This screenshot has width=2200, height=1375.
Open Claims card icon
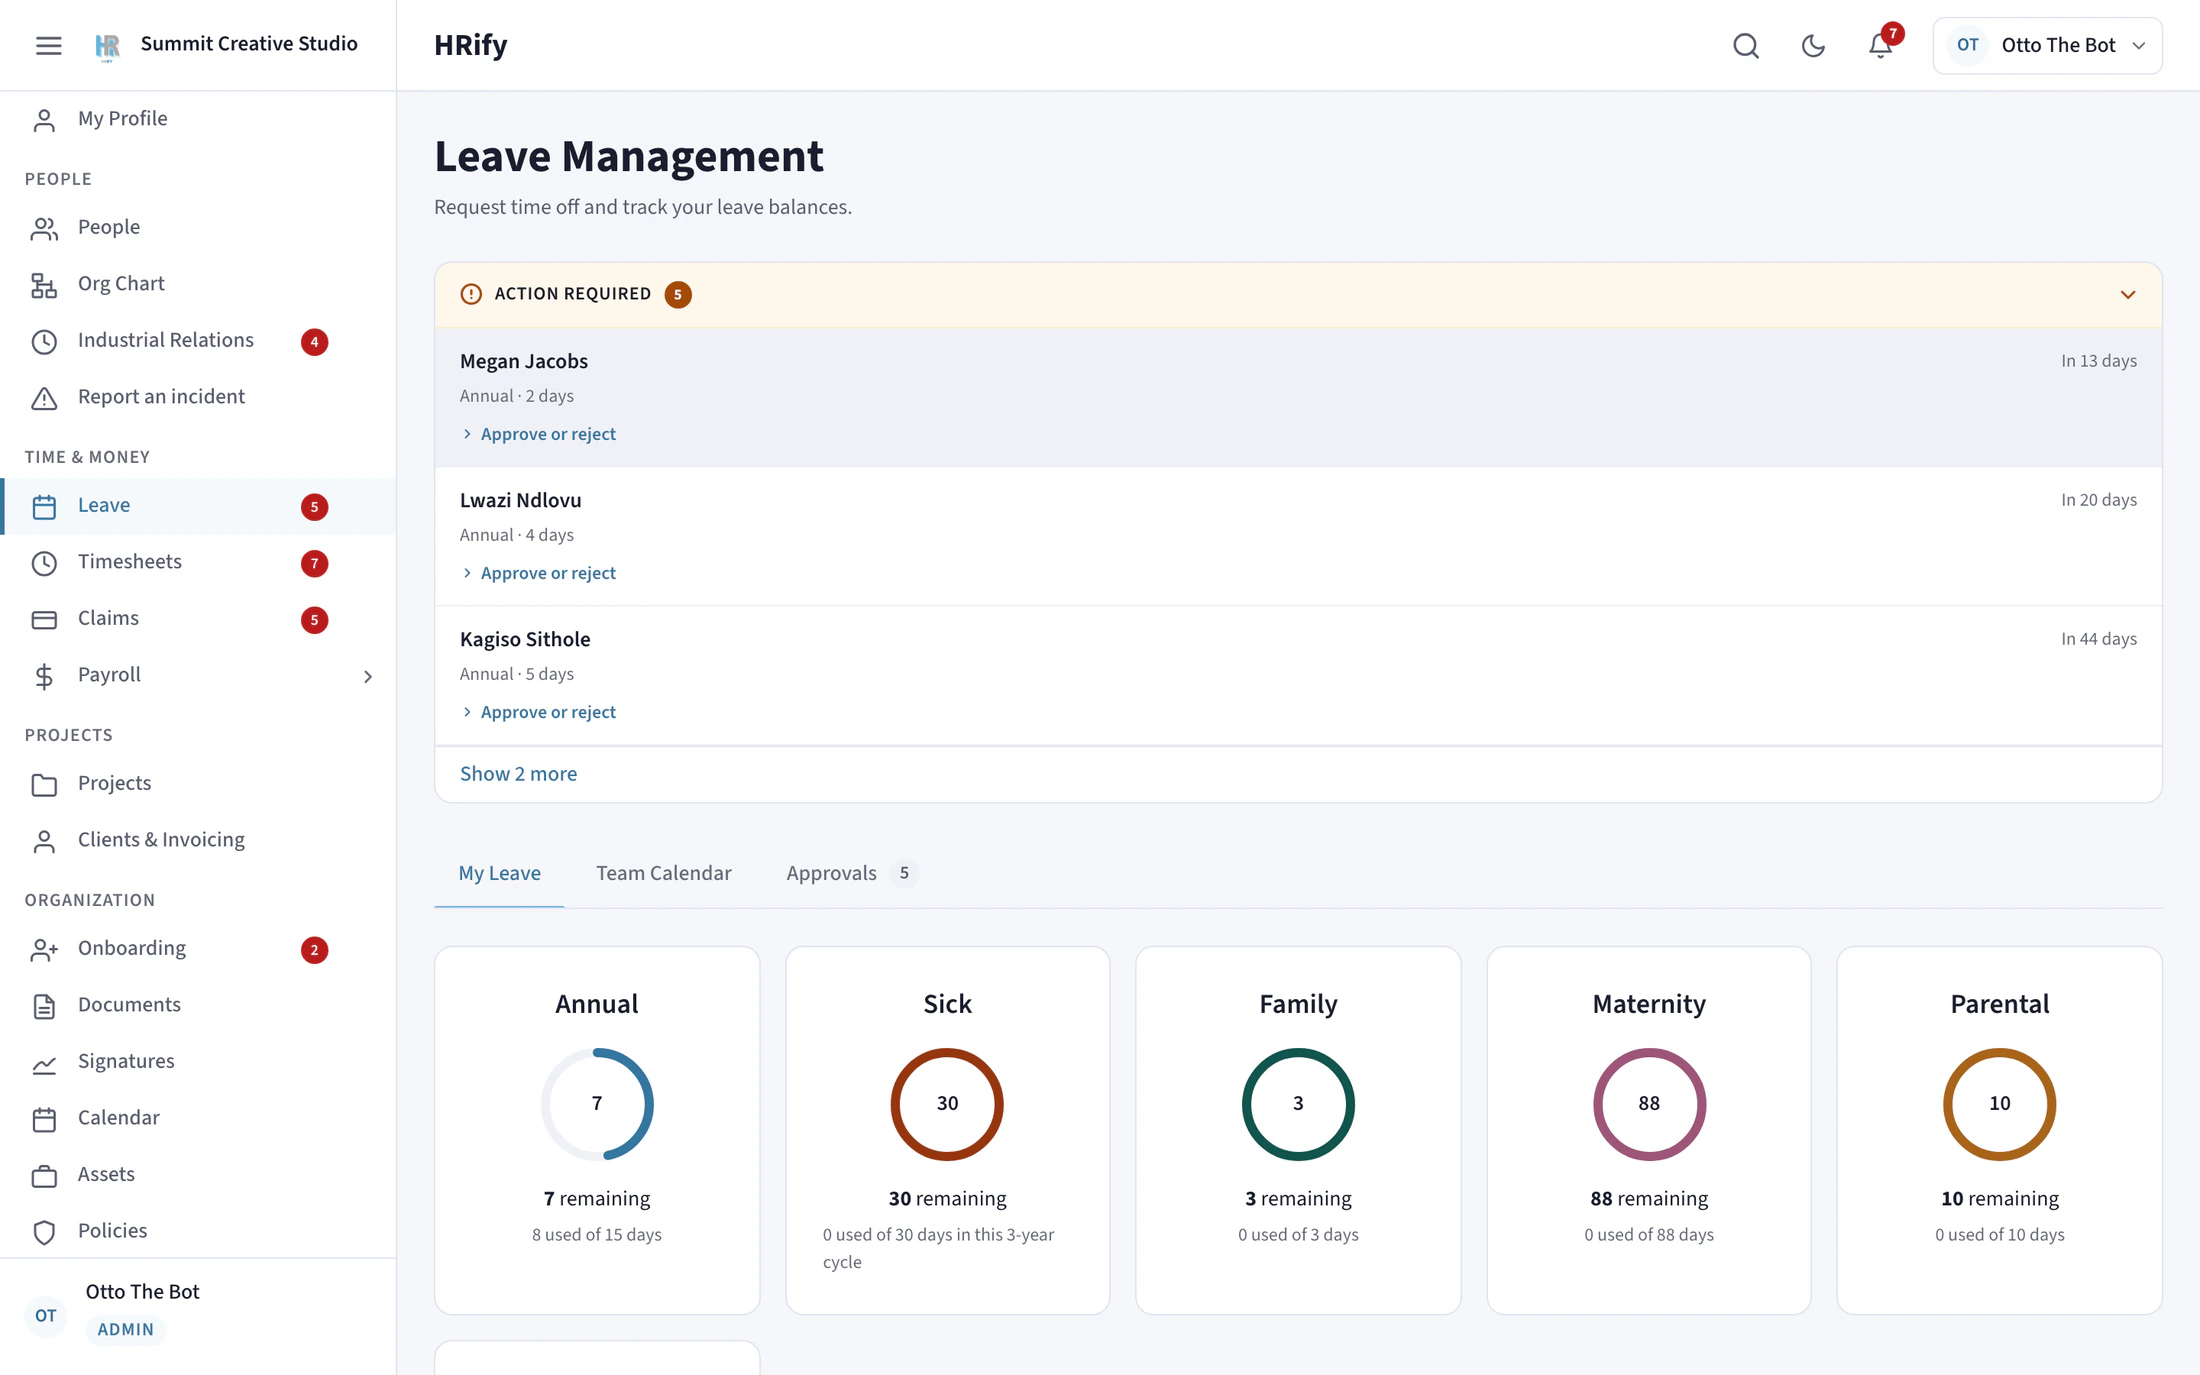pyautogui.click(x=44, y=619)
